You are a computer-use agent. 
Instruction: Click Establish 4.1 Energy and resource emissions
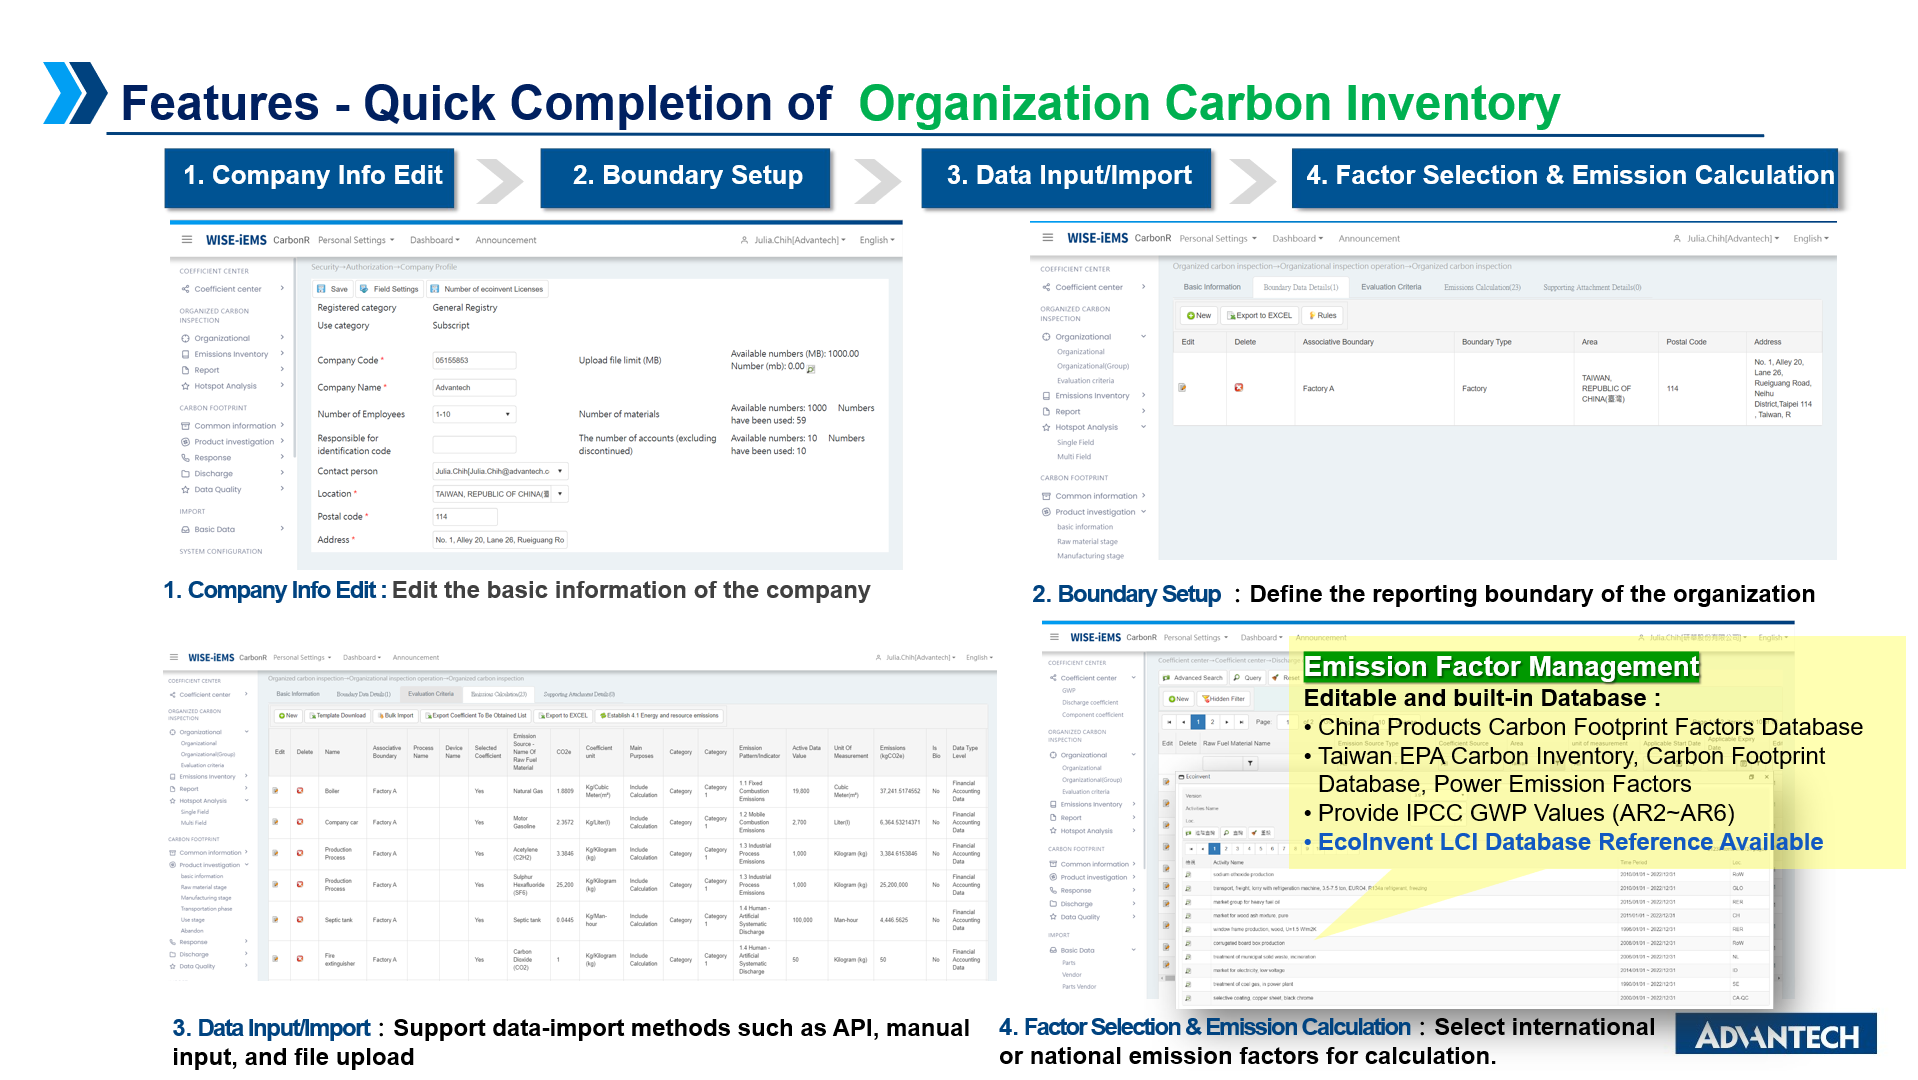pyautogui.click(x=659, y=715)
